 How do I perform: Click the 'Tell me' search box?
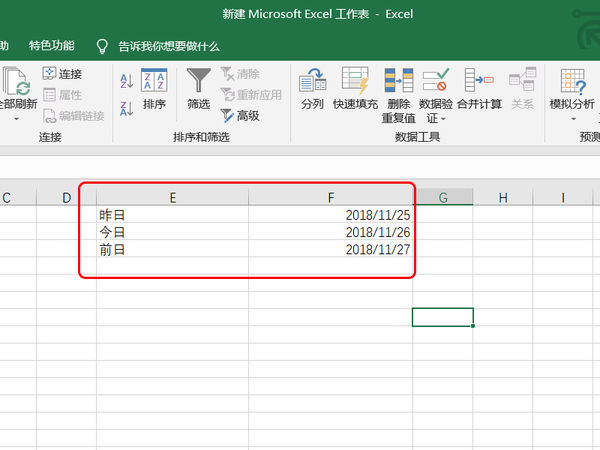point(168,46)
